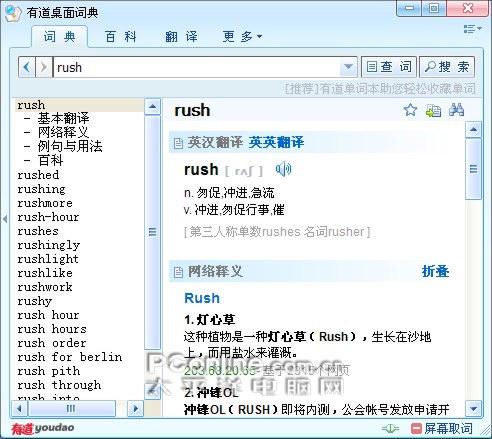The height and width of the screenshot is (439, 492).
Task: Select the 英英翻译 tab
Action: click(276, 142)
